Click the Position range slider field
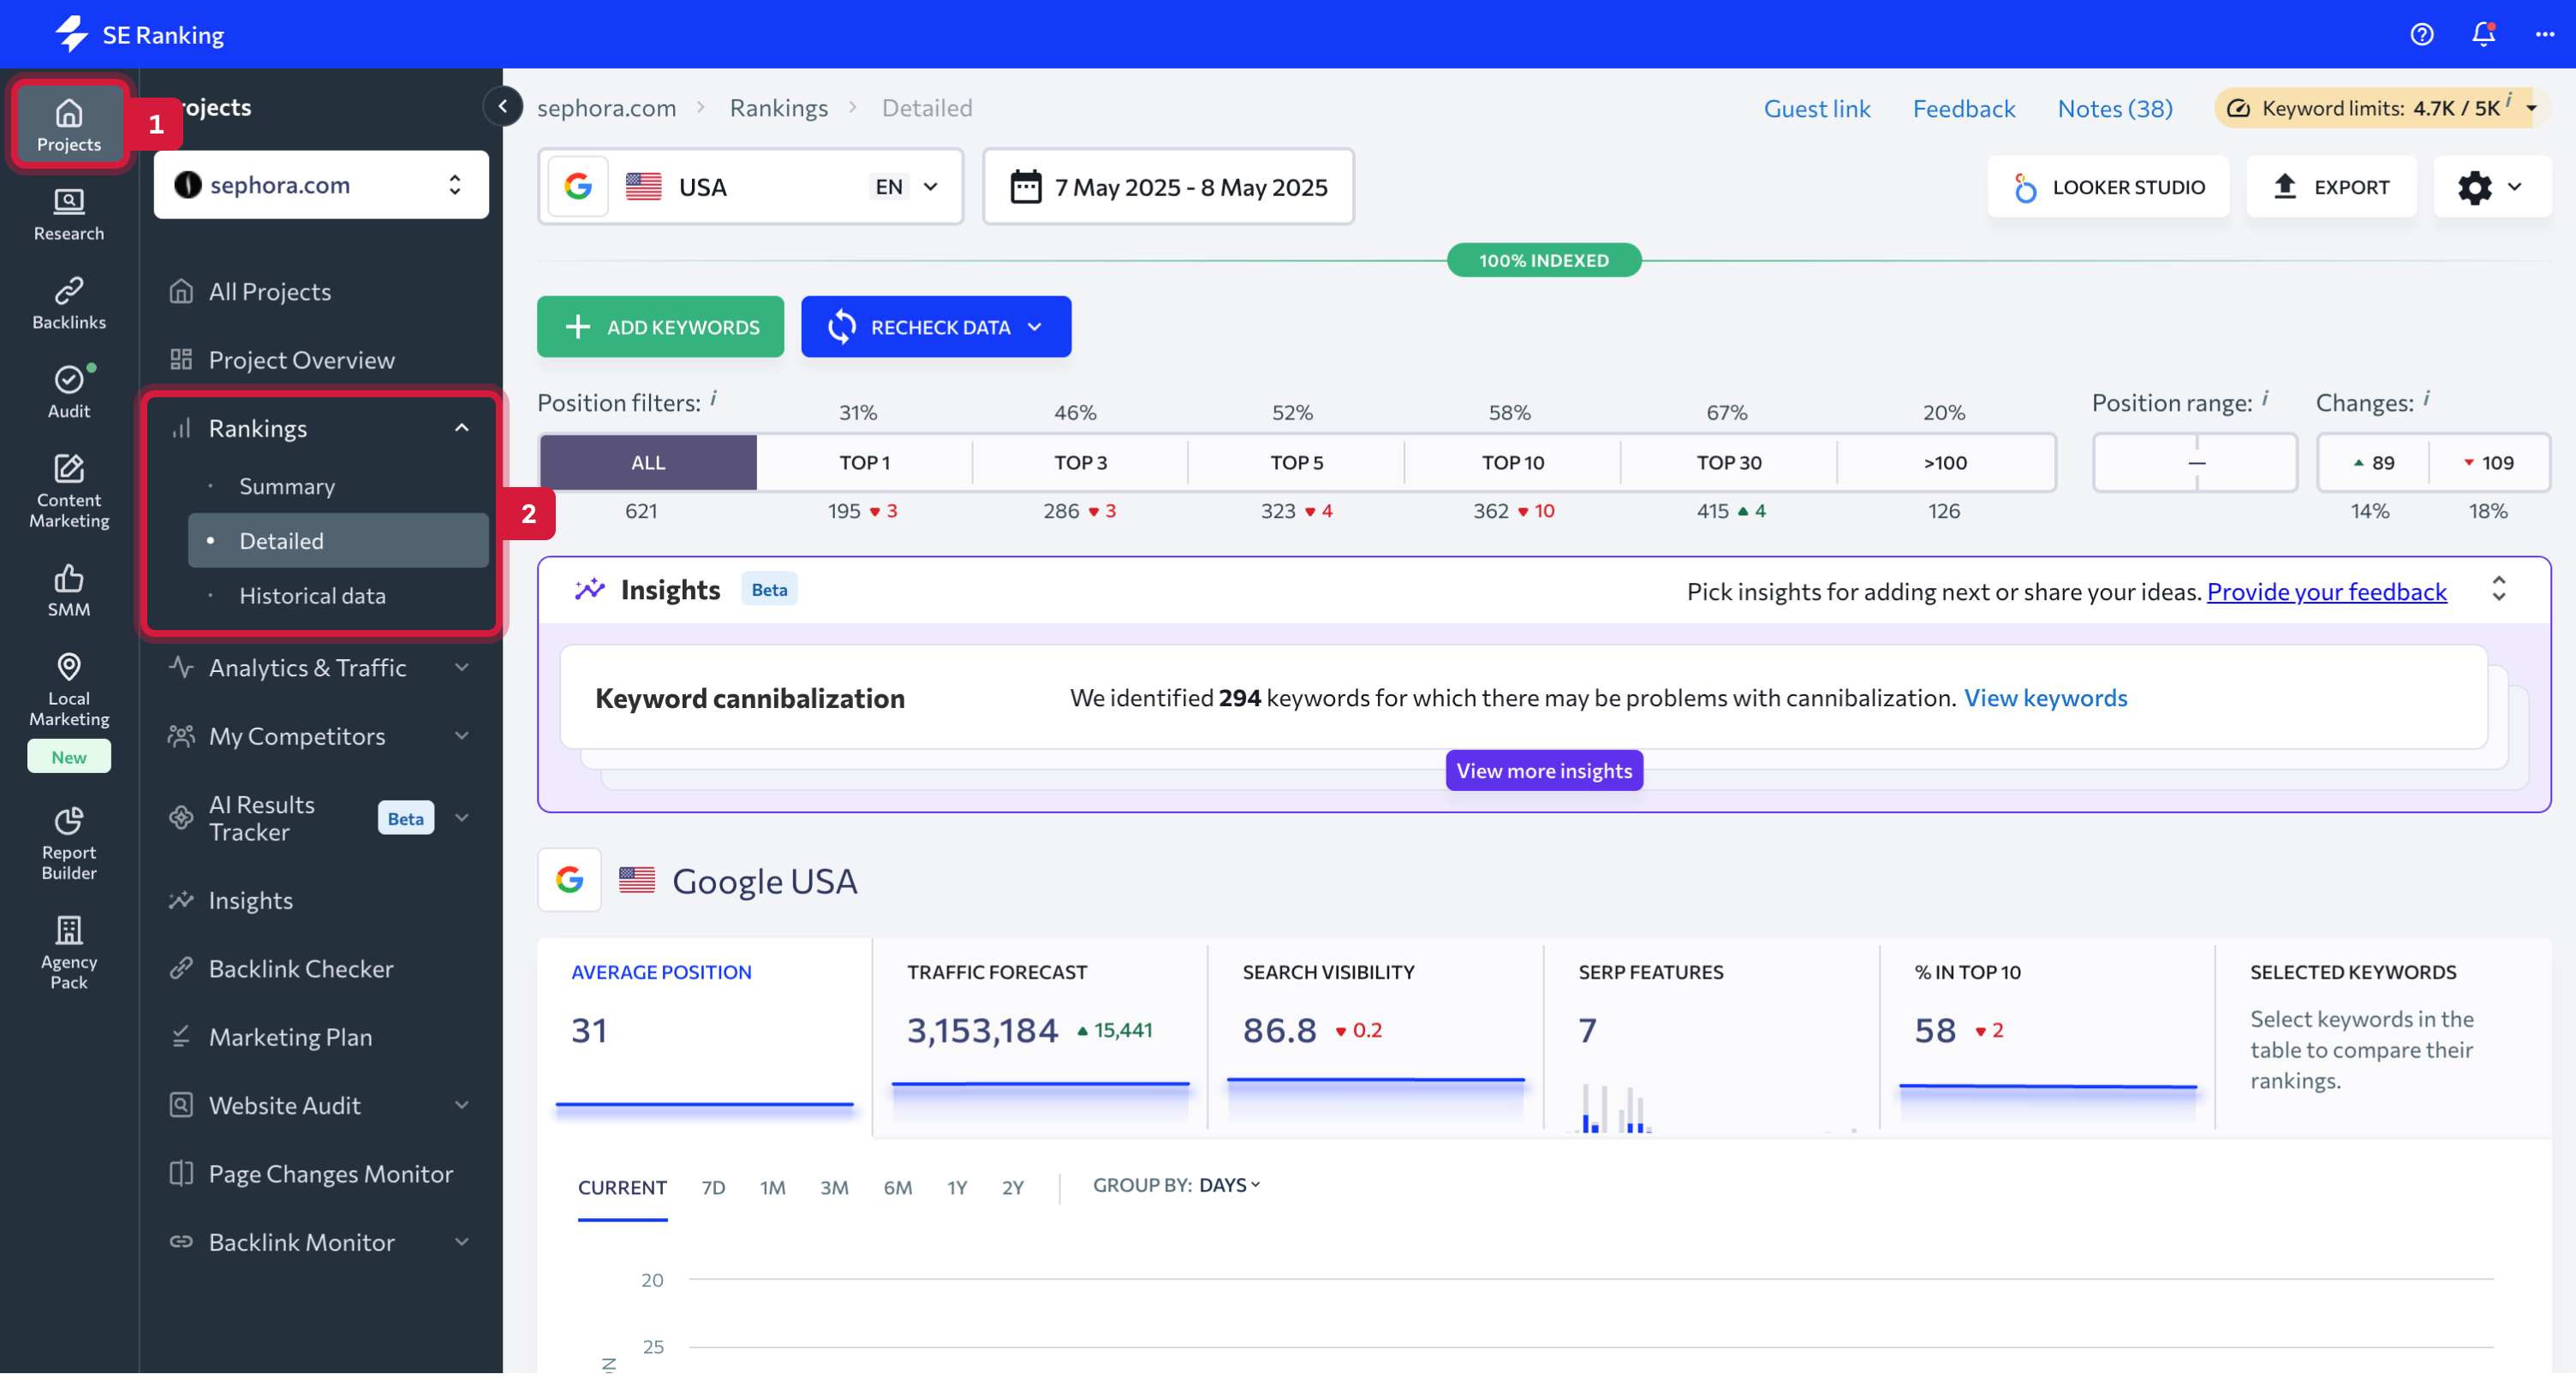This screenshot has height=1380, width=2576. pyautogui.click(x=2195, y=462)
